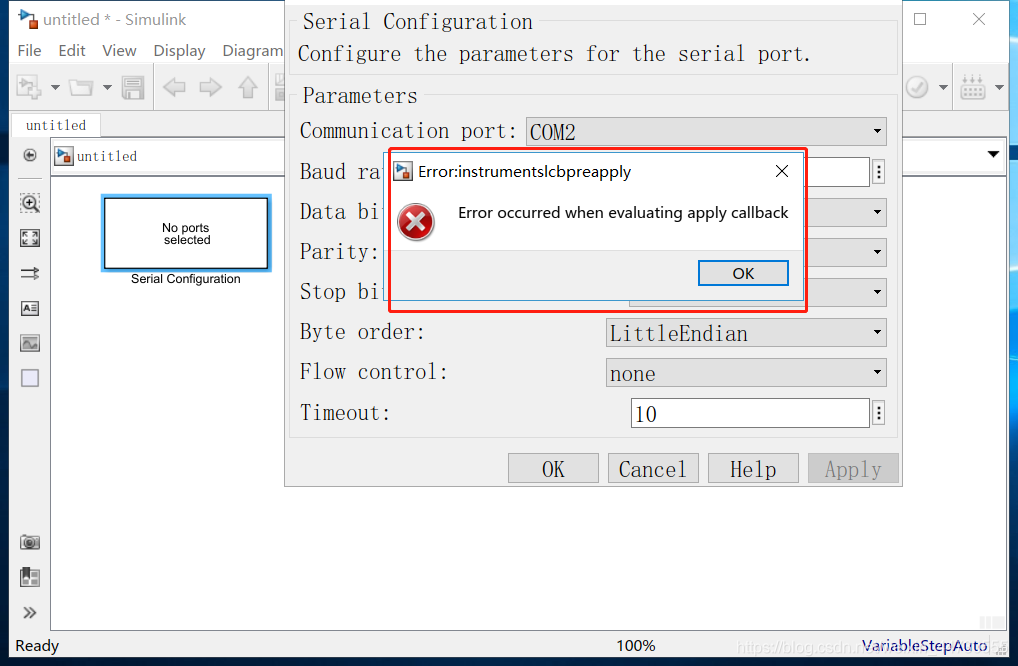Click the Viewmarks icon in left palette
The height and width of the screenshot is (666, 1018).
30,577
